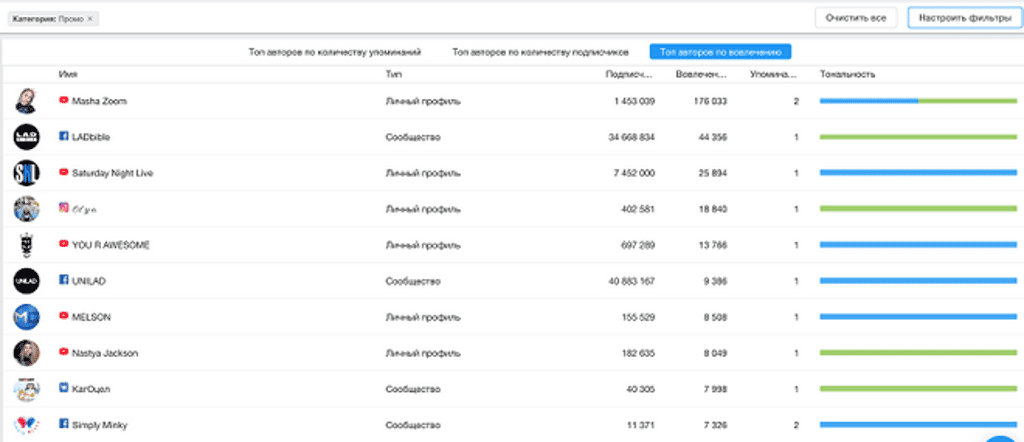Viewport: 1024px width, 442px height.
Task: Open UNILAD avatar thumbnail
Action: click(26, 281)
